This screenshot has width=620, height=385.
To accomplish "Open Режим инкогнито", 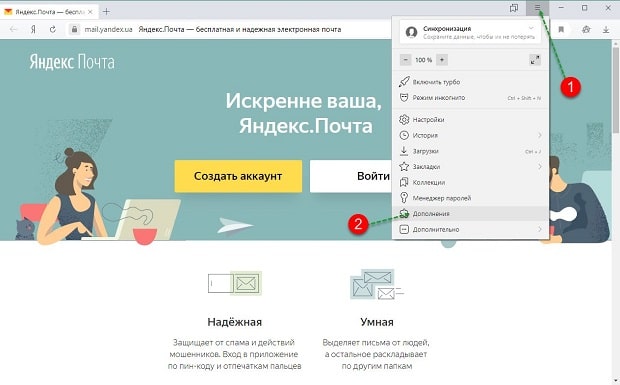I will click(470, 98).
